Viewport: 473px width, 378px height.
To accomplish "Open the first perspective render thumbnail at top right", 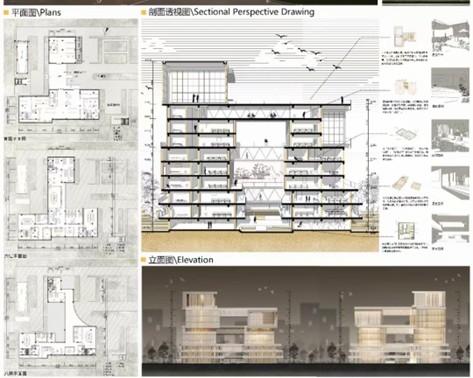I will [x=450, y=38].
